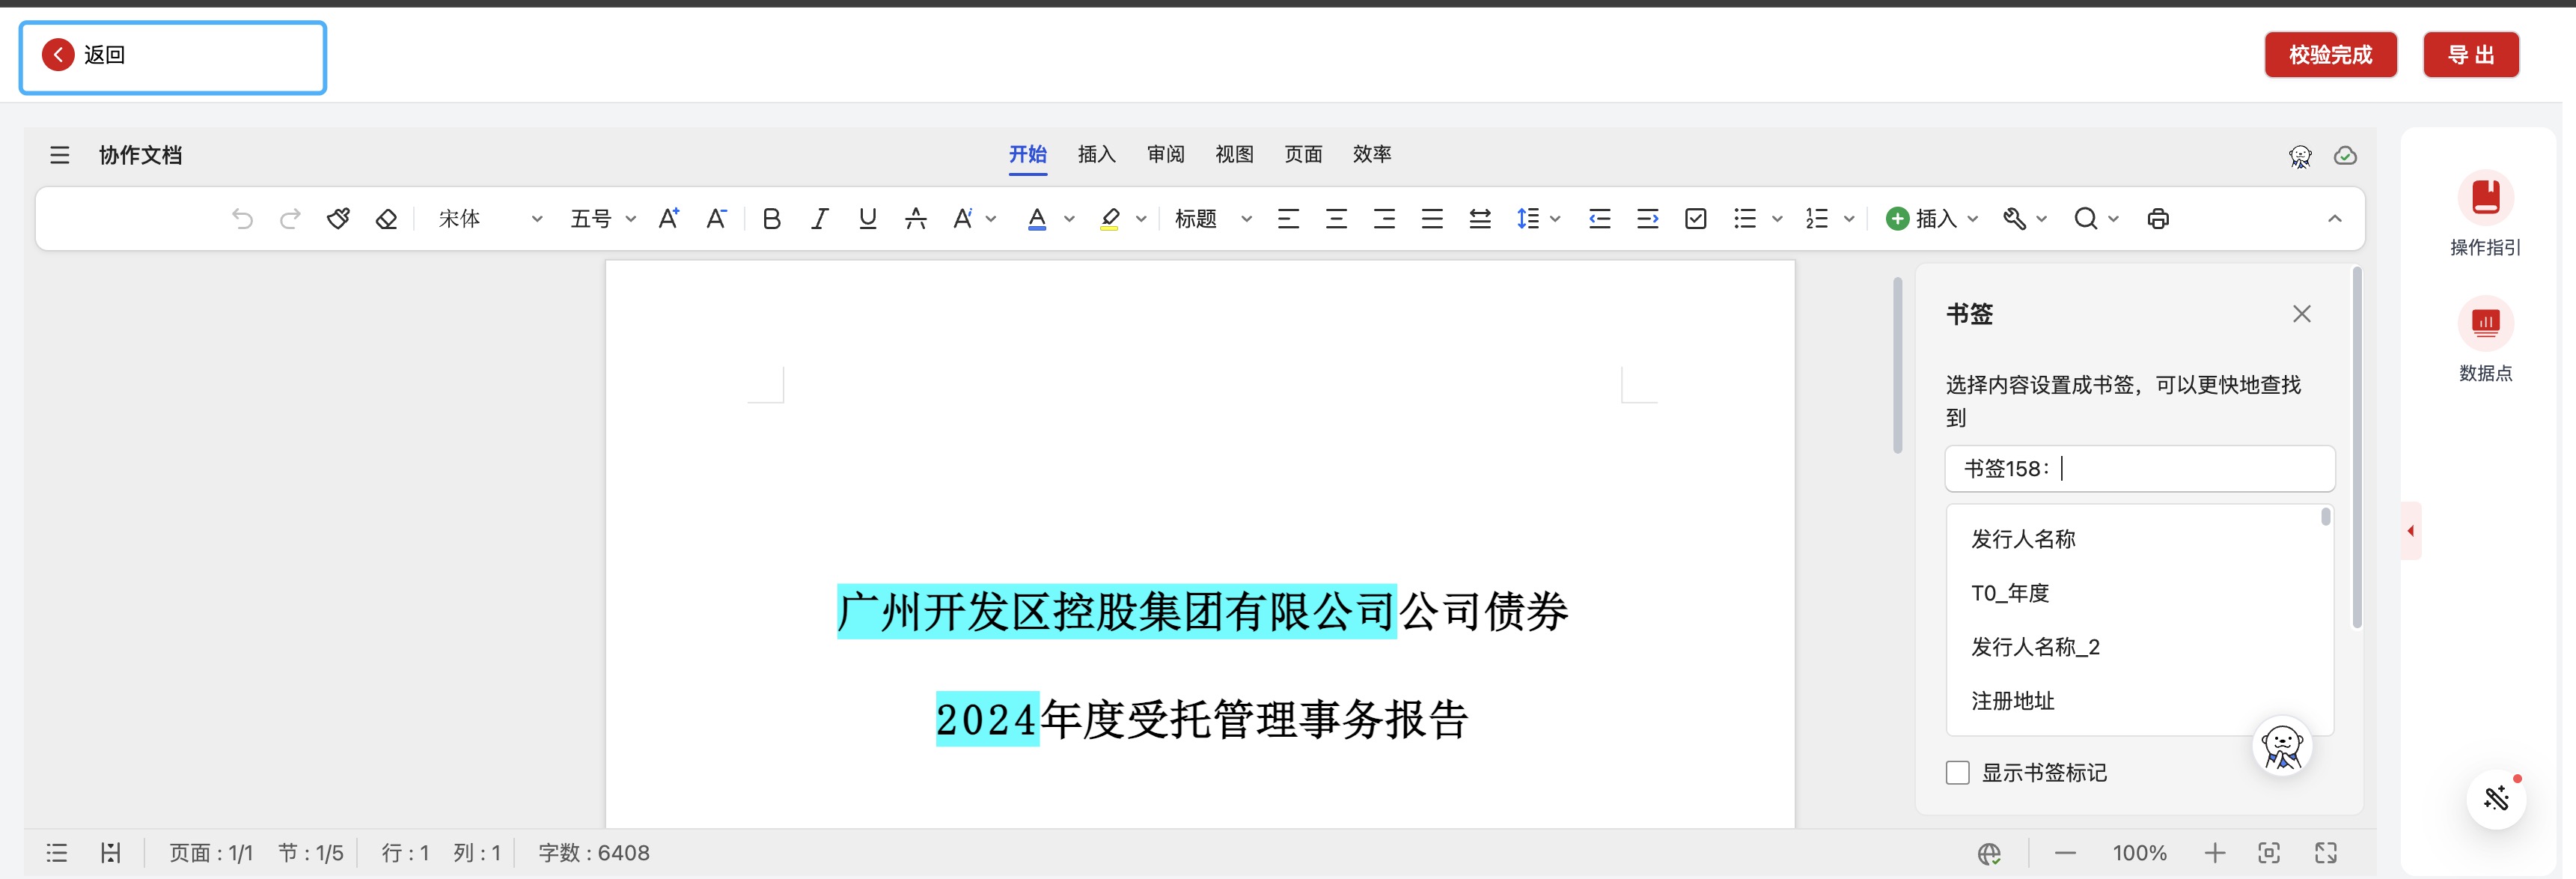Screen dimensions: 2576x879
Task: Click the fit-to-page icon
Action: click(x=2269, y=853)
